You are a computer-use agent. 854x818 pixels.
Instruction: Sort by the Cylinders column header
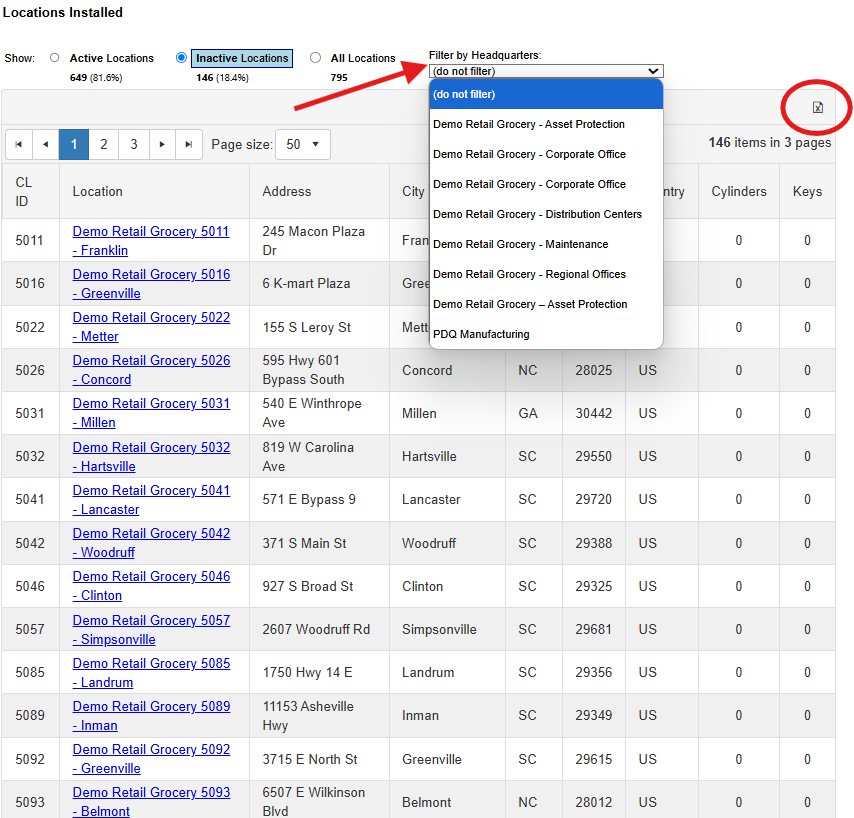coord(739,192)
